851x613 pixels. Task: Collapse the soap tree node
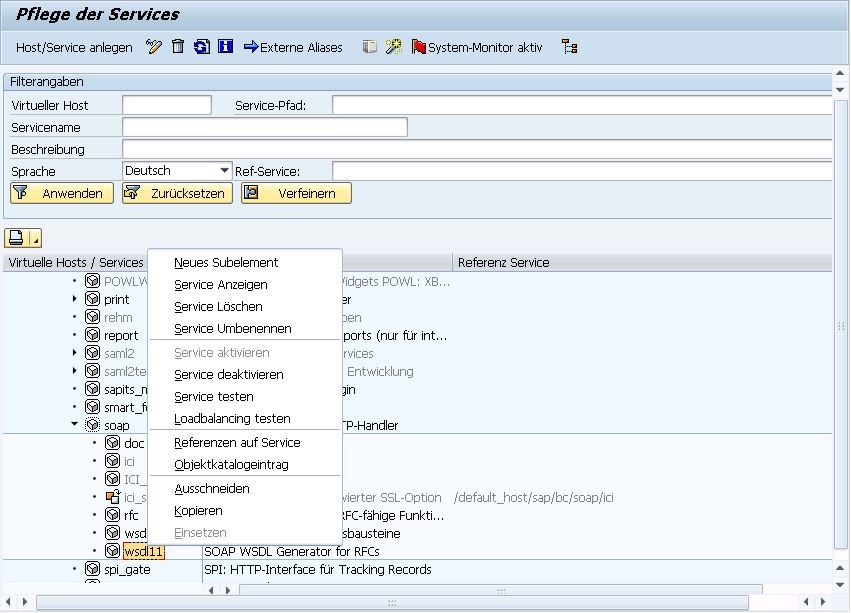point(74,424)
